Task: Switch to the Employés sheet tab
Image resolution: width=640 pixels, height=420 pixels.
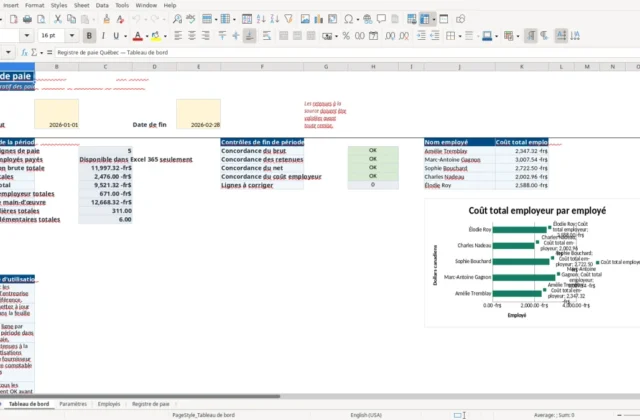Action: 109,404
